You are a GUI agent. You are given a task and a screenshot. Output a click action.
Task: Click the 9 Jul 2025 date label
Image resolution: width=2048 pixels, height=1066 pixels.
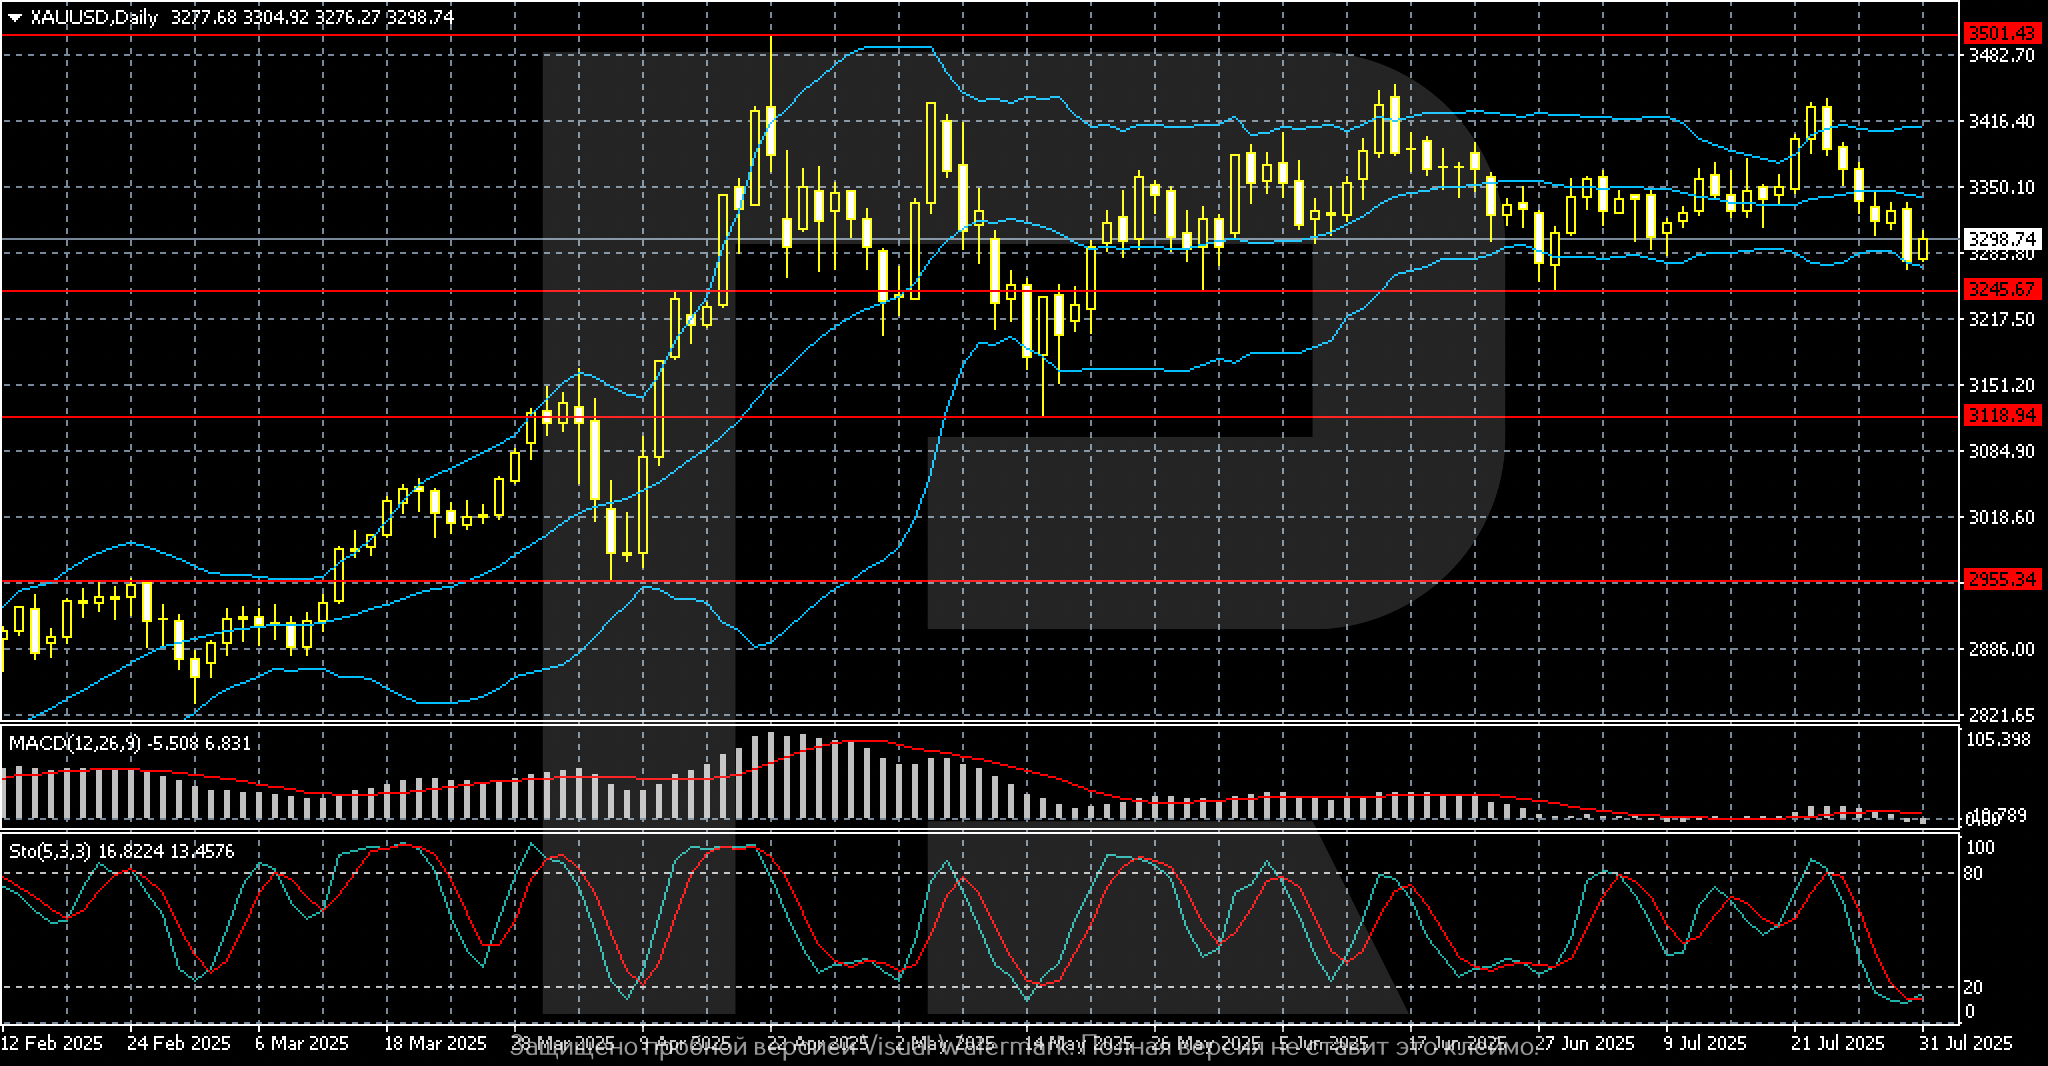tap(1706, 1044)
